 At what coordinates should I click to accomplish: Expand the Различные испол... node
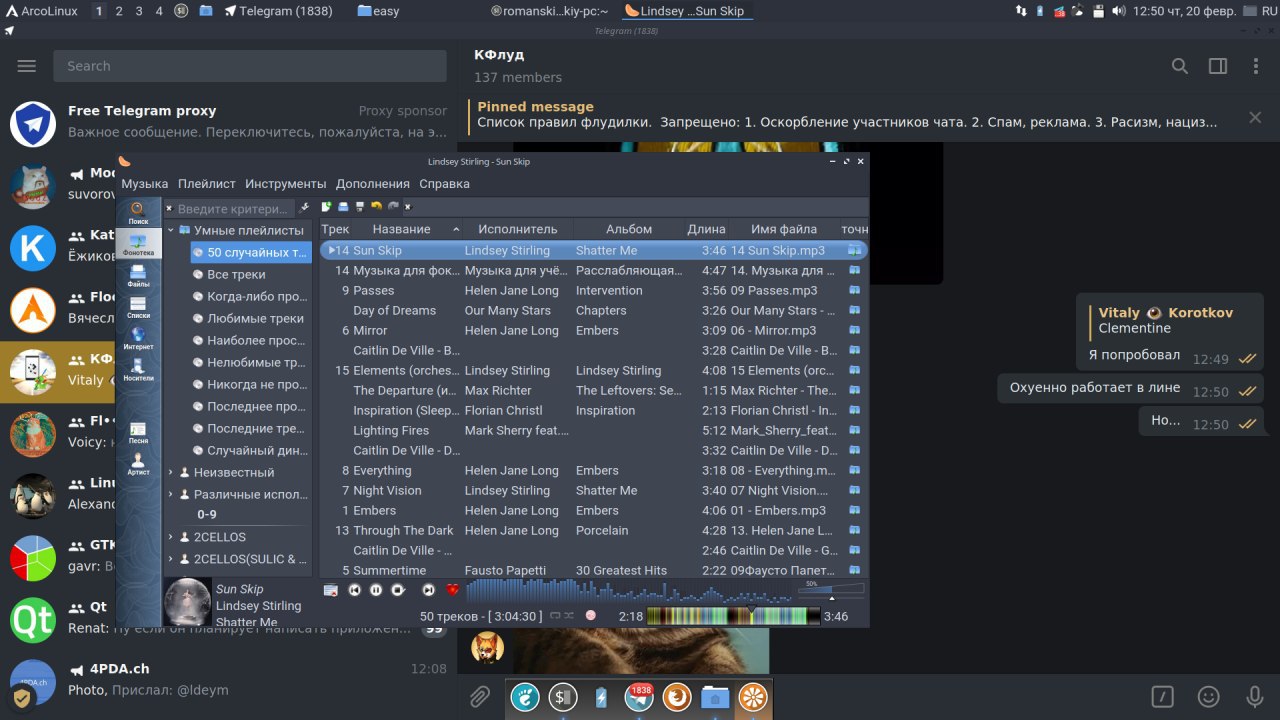pos(171,494)
